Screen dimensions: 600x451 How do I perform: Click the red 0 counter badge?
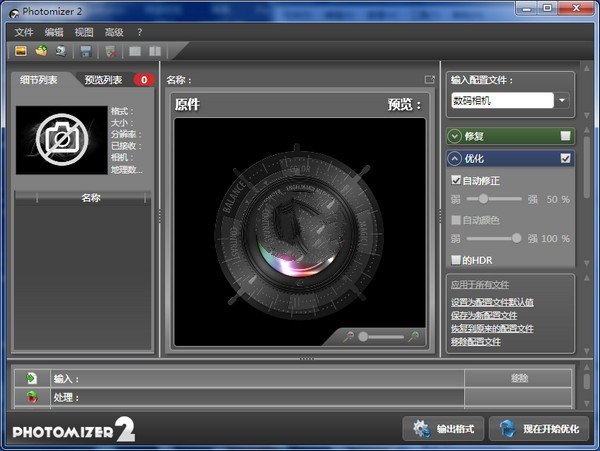click(x=144, y=80)
